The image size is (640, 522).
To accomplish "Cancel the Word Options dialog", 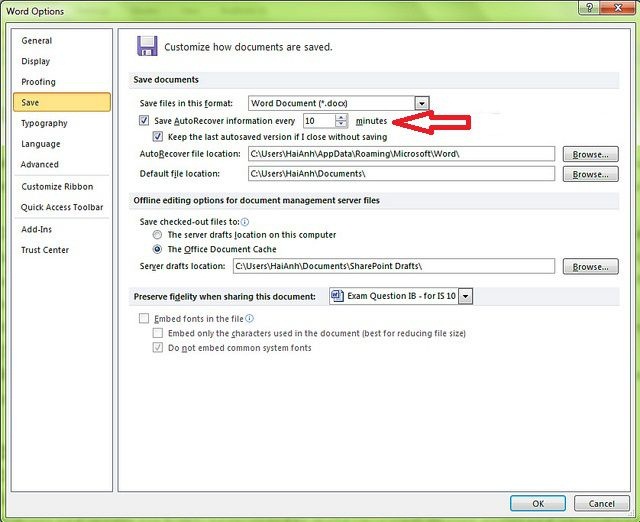I will tap(601, 504).
